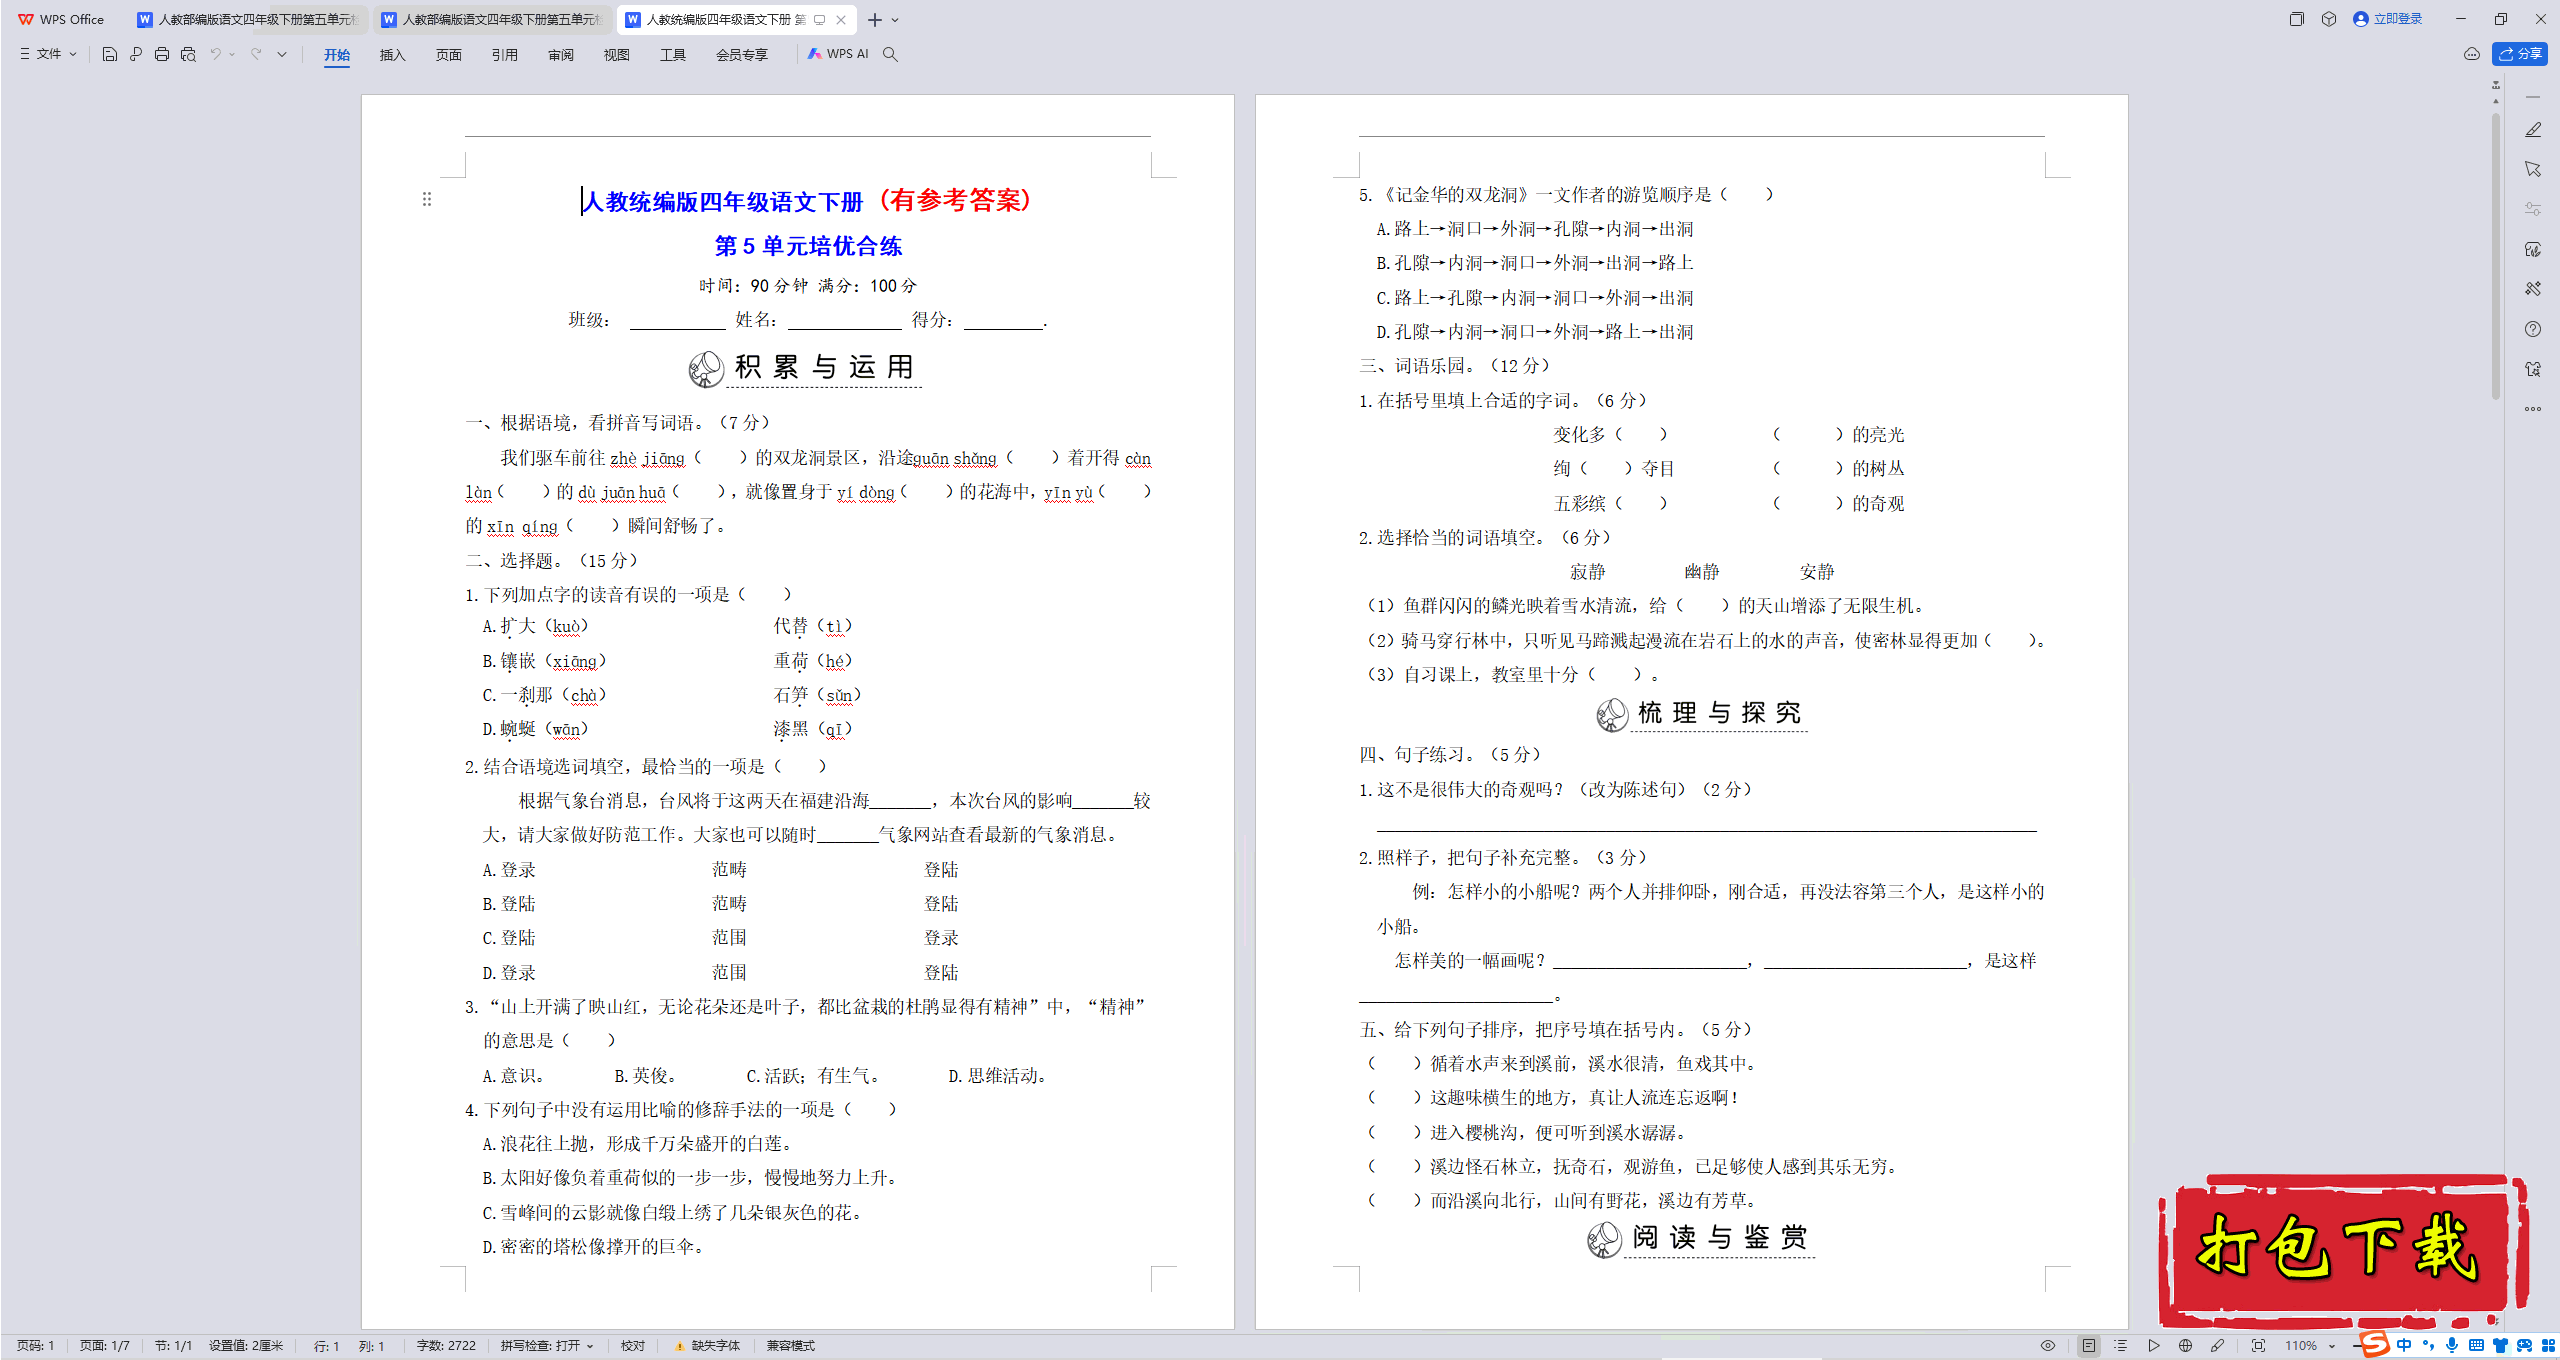Screen dimensions: 2560x1360
Task: Click the microphone voice input icon
Action: [x=2452, y=1345]
